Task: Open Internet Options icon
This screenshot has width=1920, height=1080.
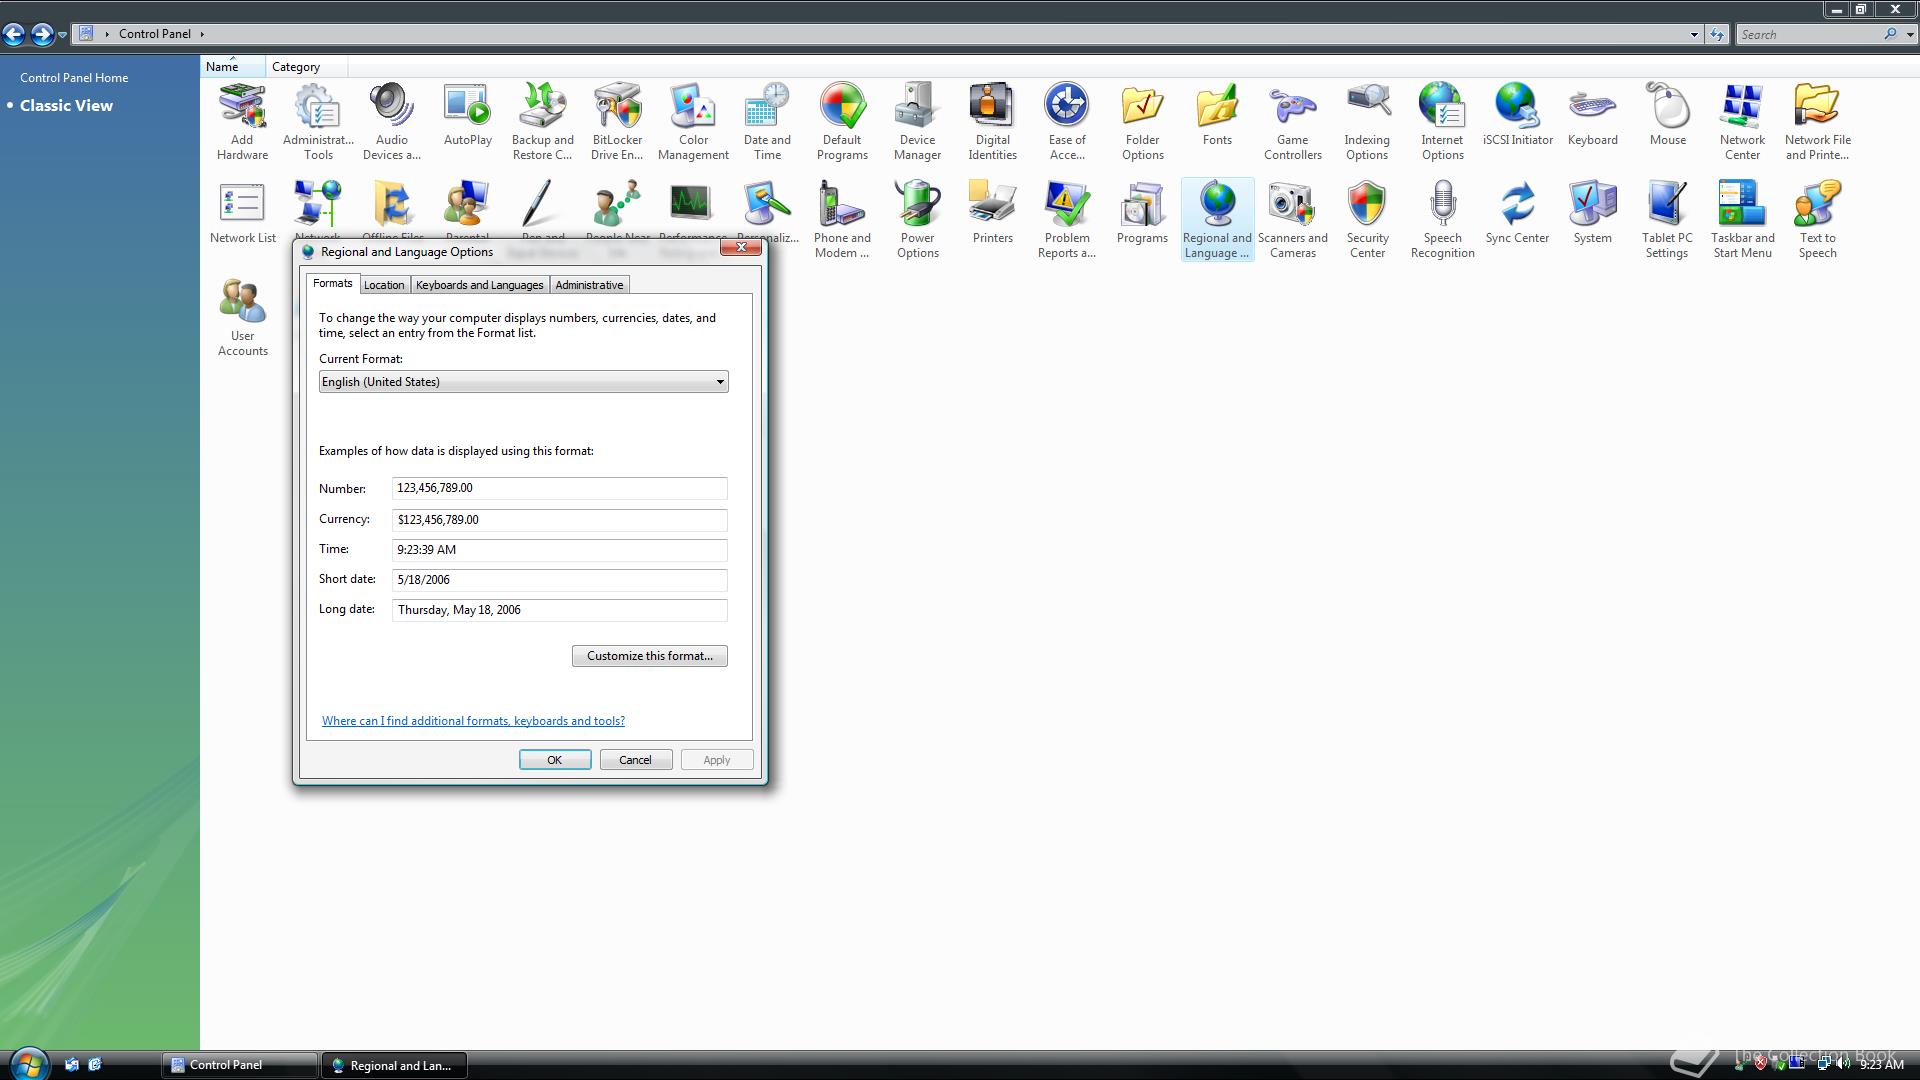Action: coord(1442,121)
